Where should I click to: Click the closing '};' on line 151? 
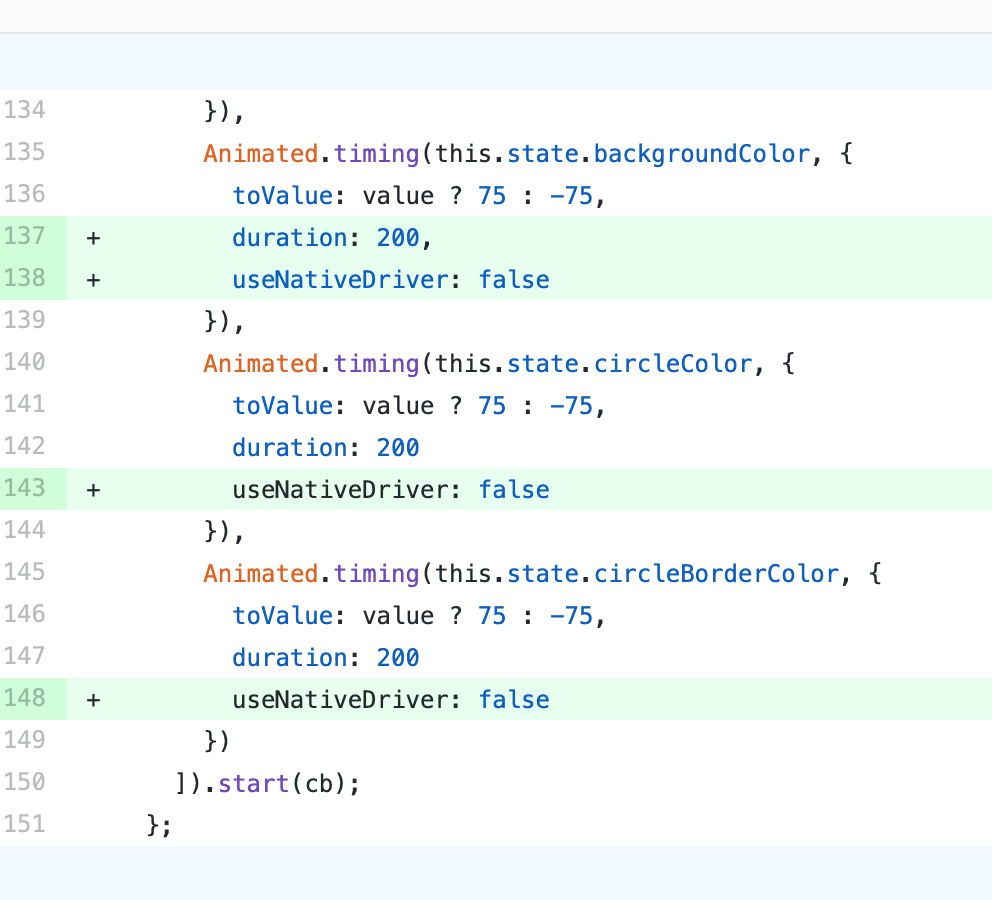159,825
